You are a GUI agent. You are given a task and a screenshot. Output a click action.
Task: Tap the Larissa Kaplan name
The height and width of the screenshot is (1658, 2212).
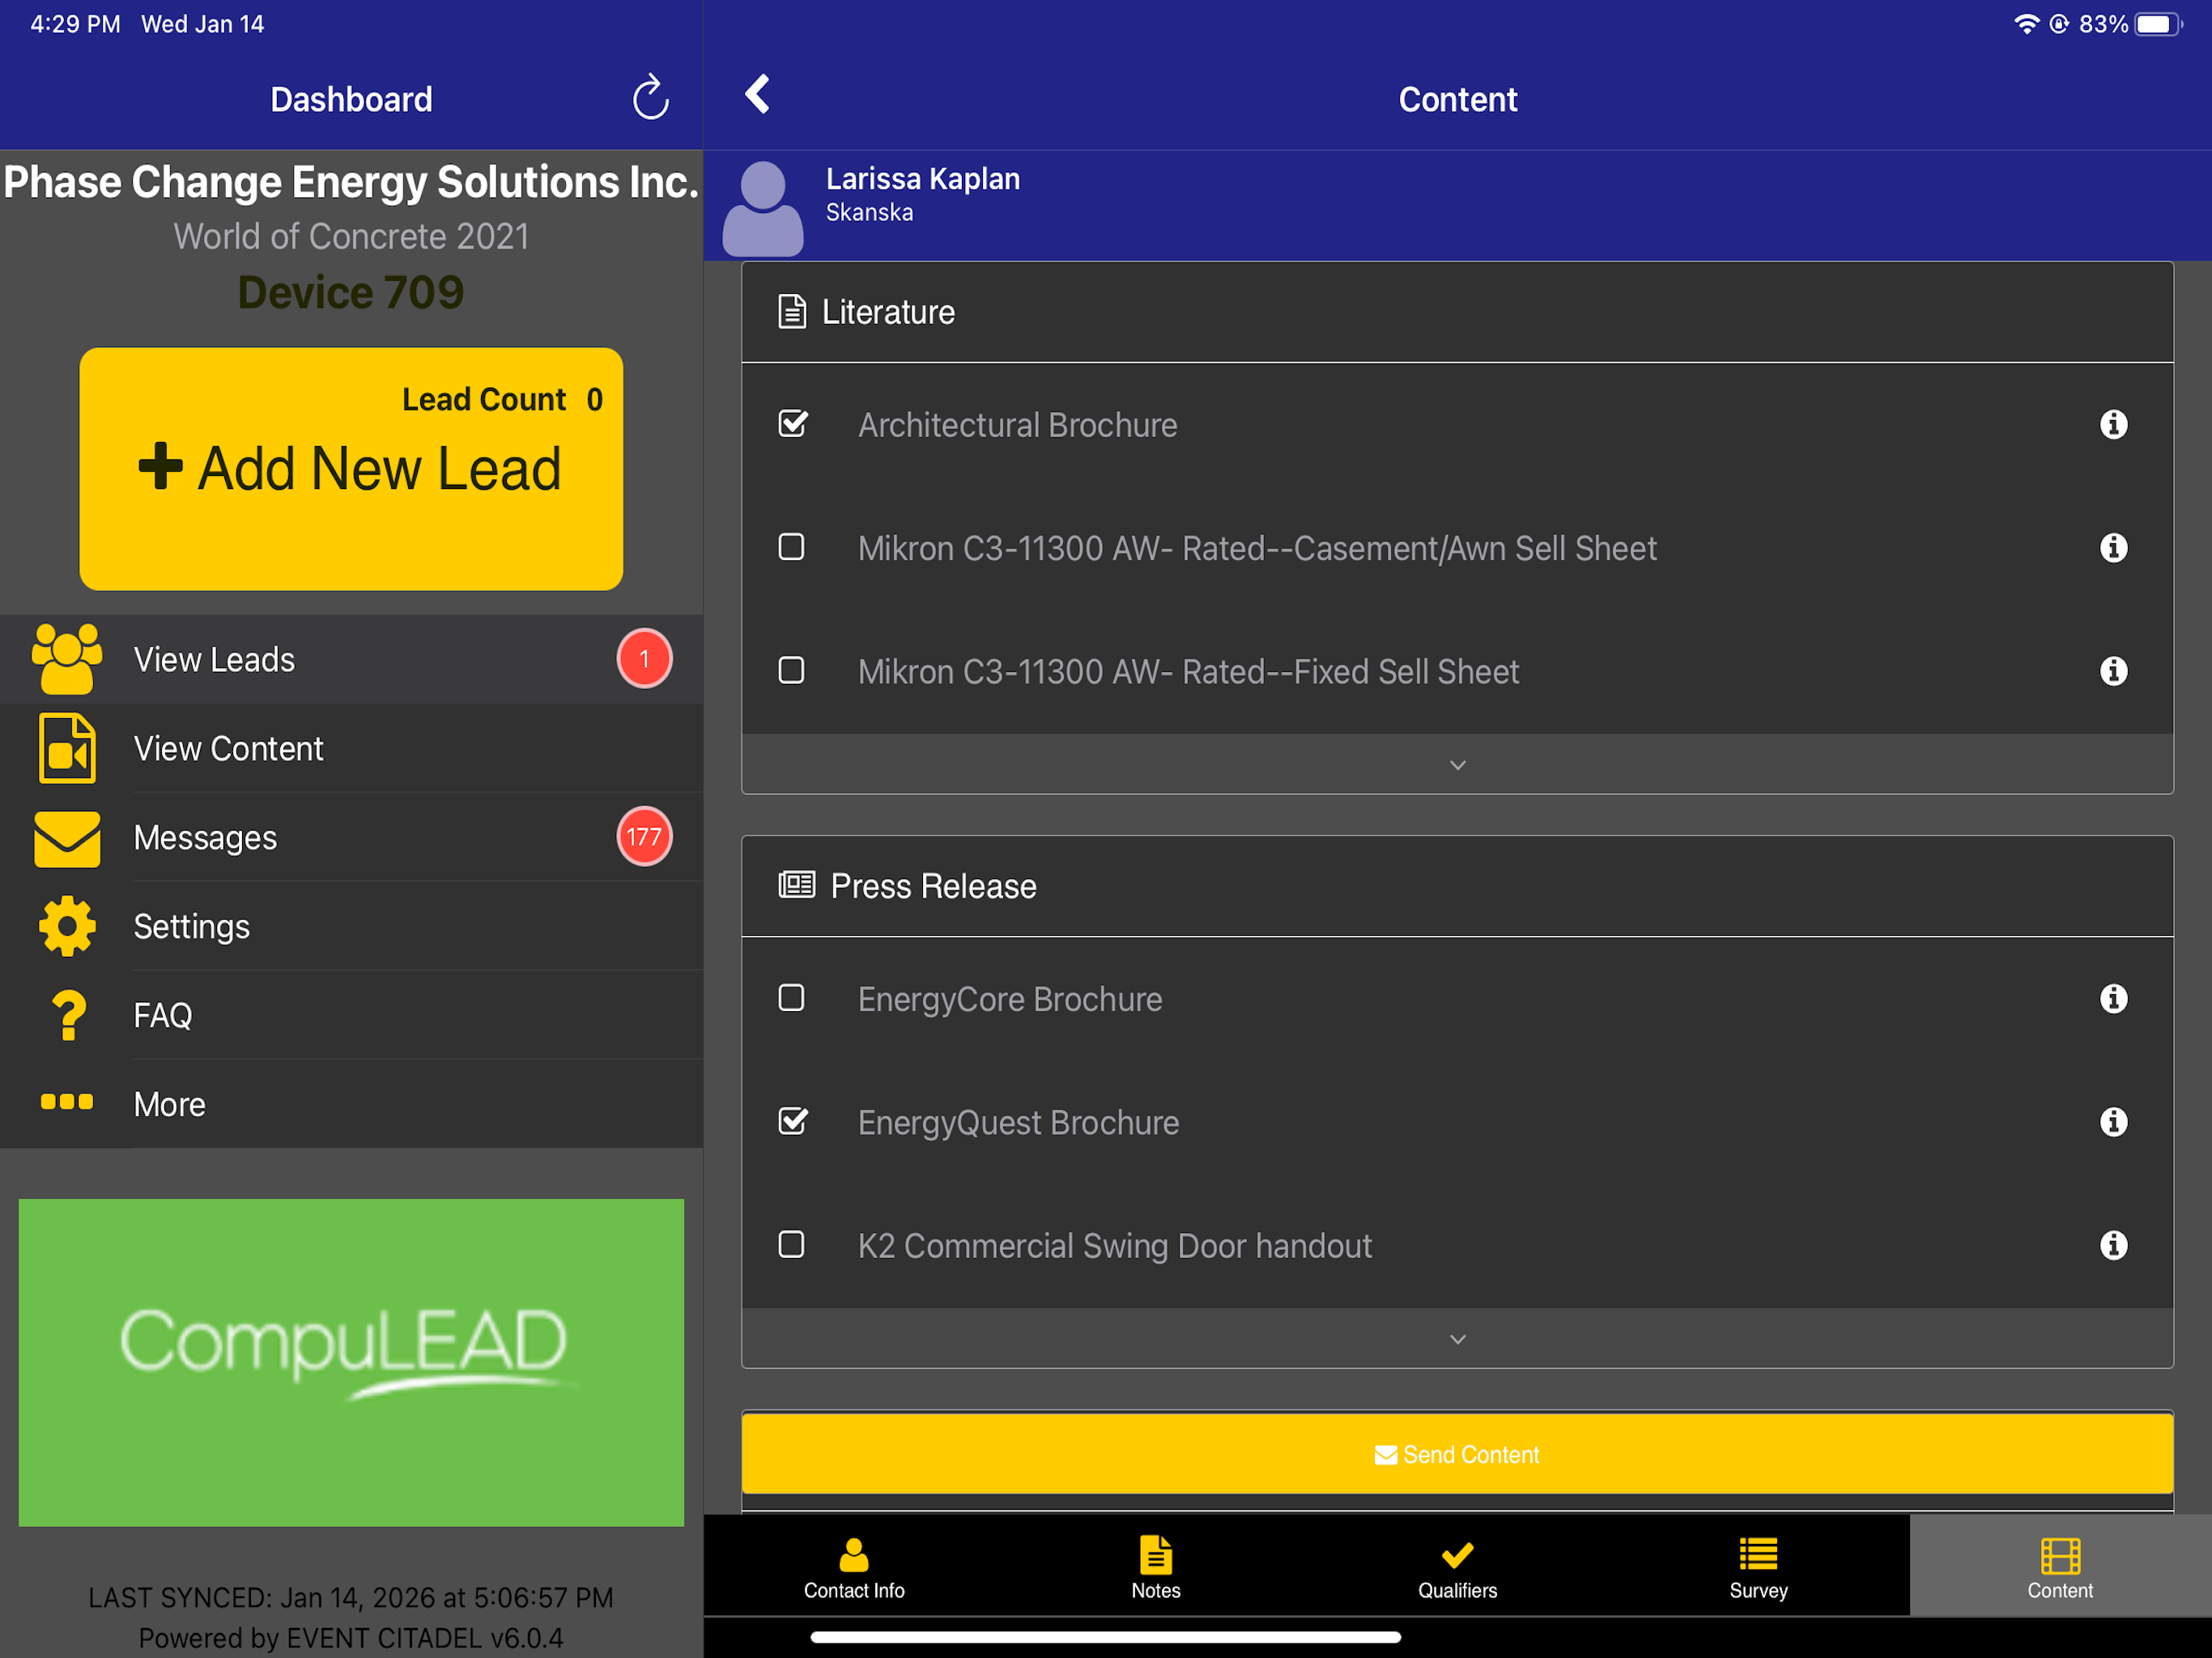[923, 179]
